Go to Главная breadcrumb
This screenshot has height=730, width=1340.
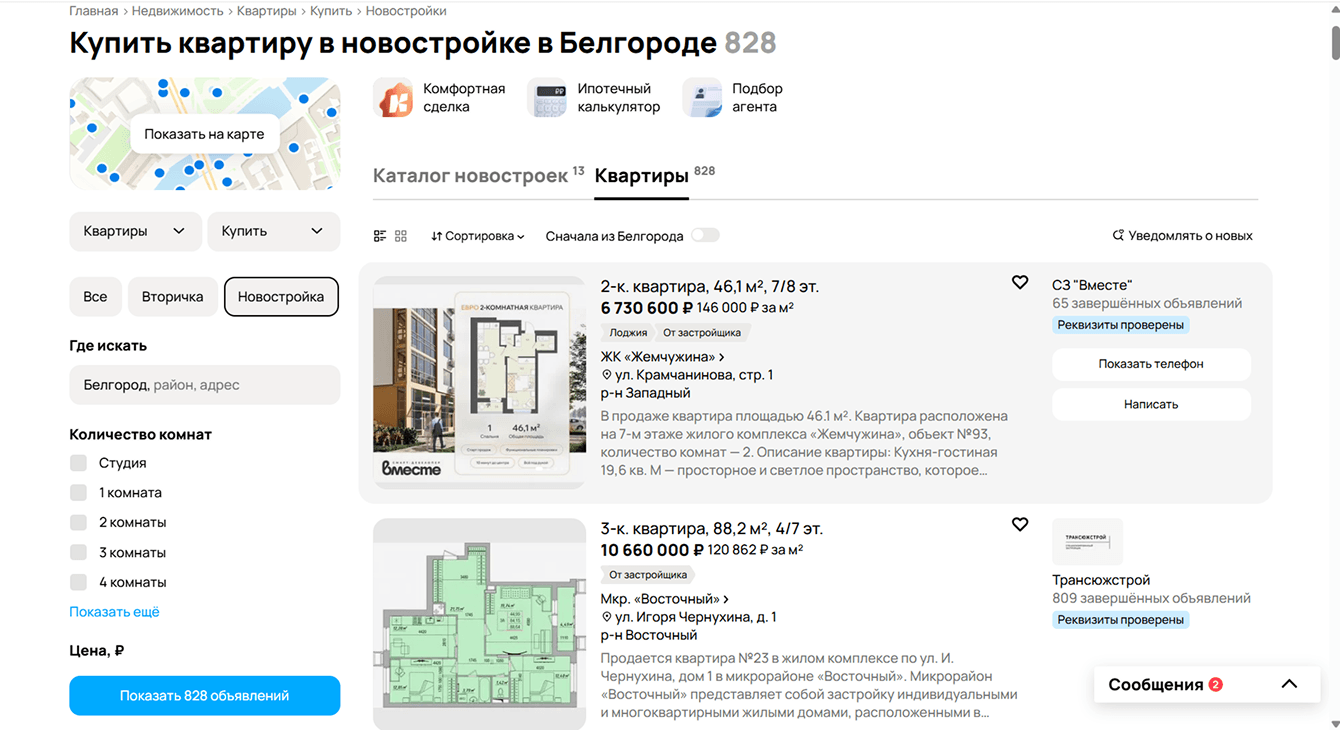point(93,11)
